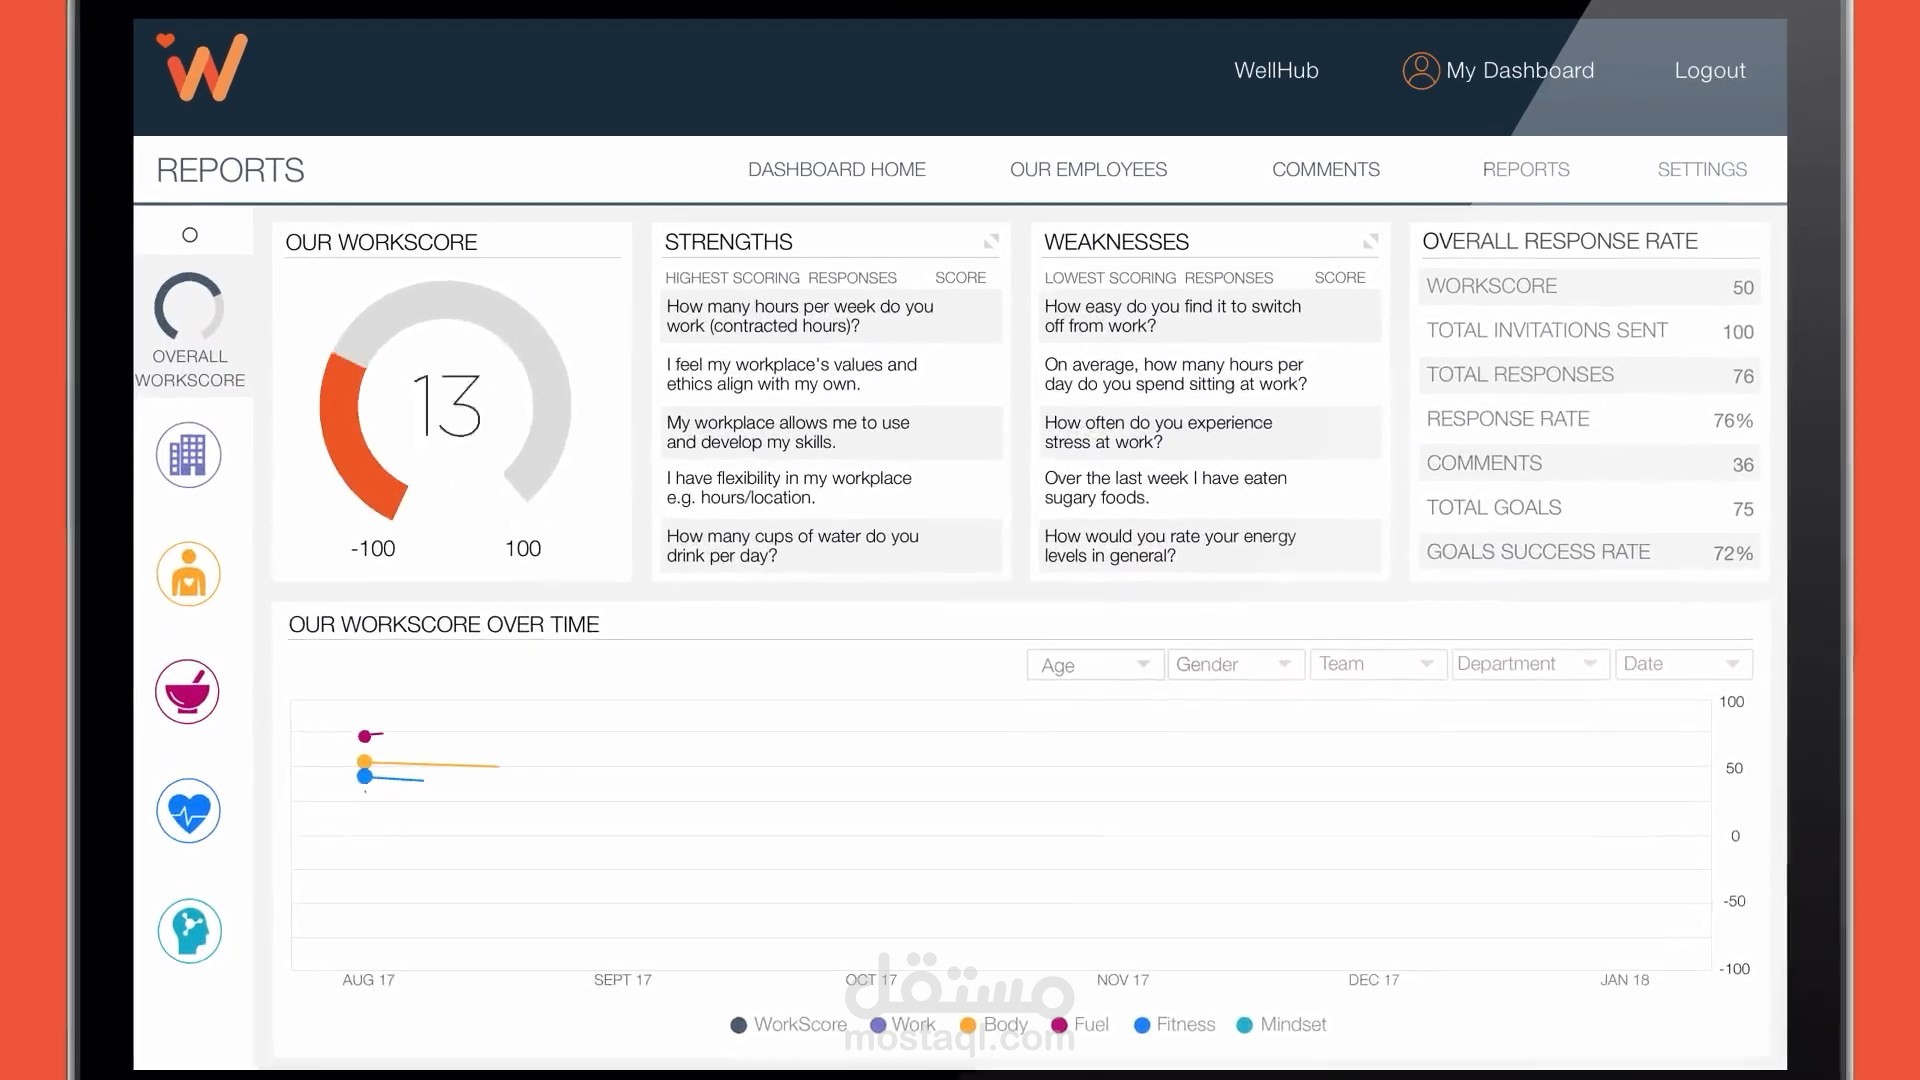Click the pink Fuel data point
The height and width of the screenshot is (1080, 1920).
click(365, 737)
